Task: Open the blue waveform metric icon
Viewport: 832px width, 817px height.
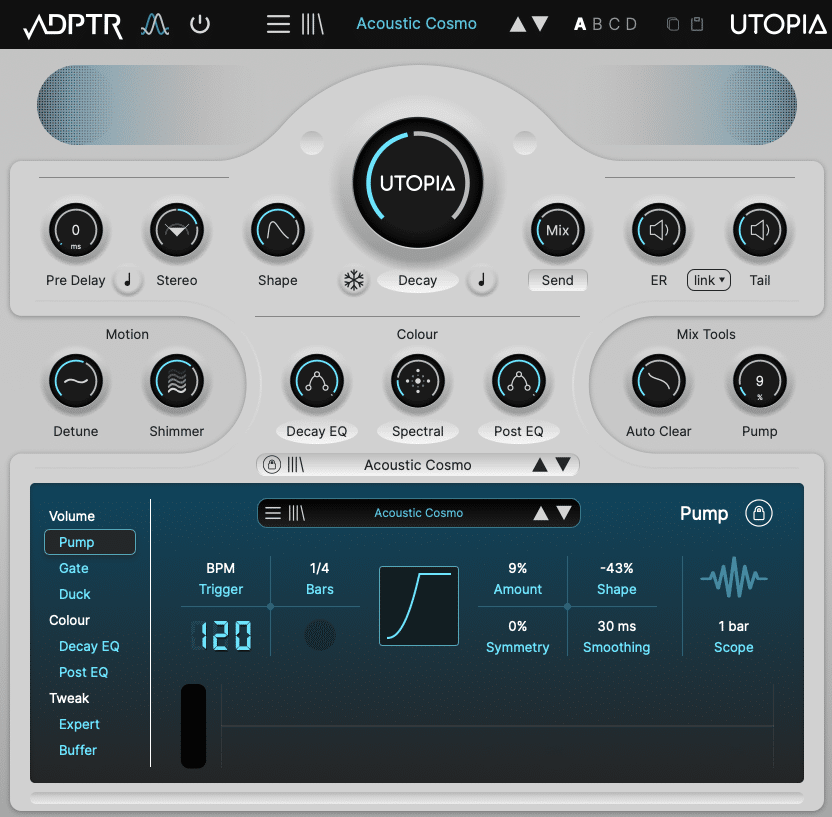Action: click(155, 24)
